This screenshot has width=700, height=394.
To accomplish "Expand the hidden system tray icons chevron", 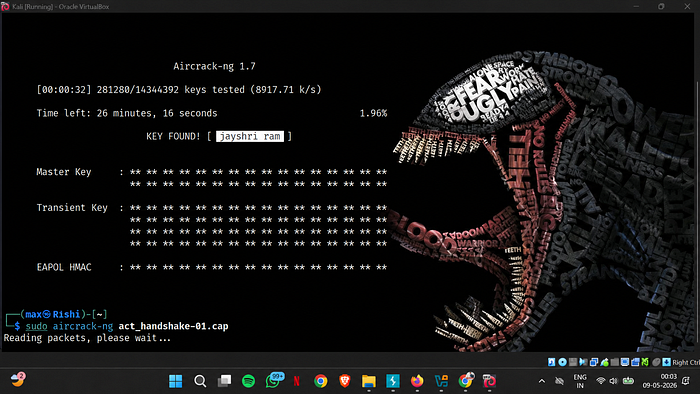I will pos(542,381).
